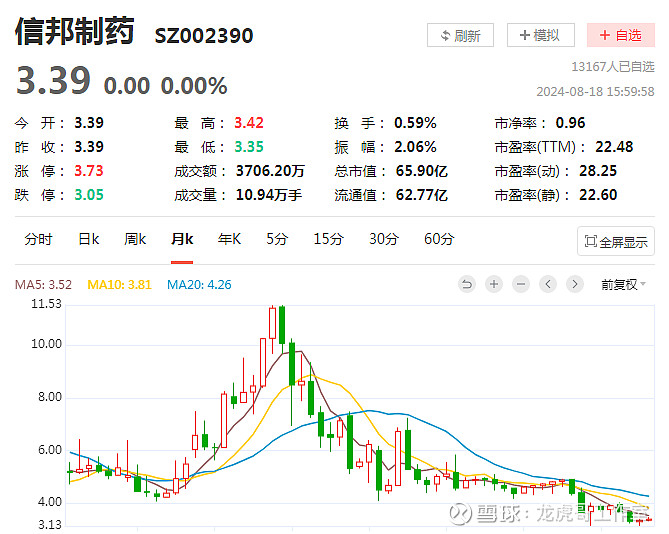The image size is (669, 534).
Task: Switch to 60分 chart tab
Action: tap(439, 239)
